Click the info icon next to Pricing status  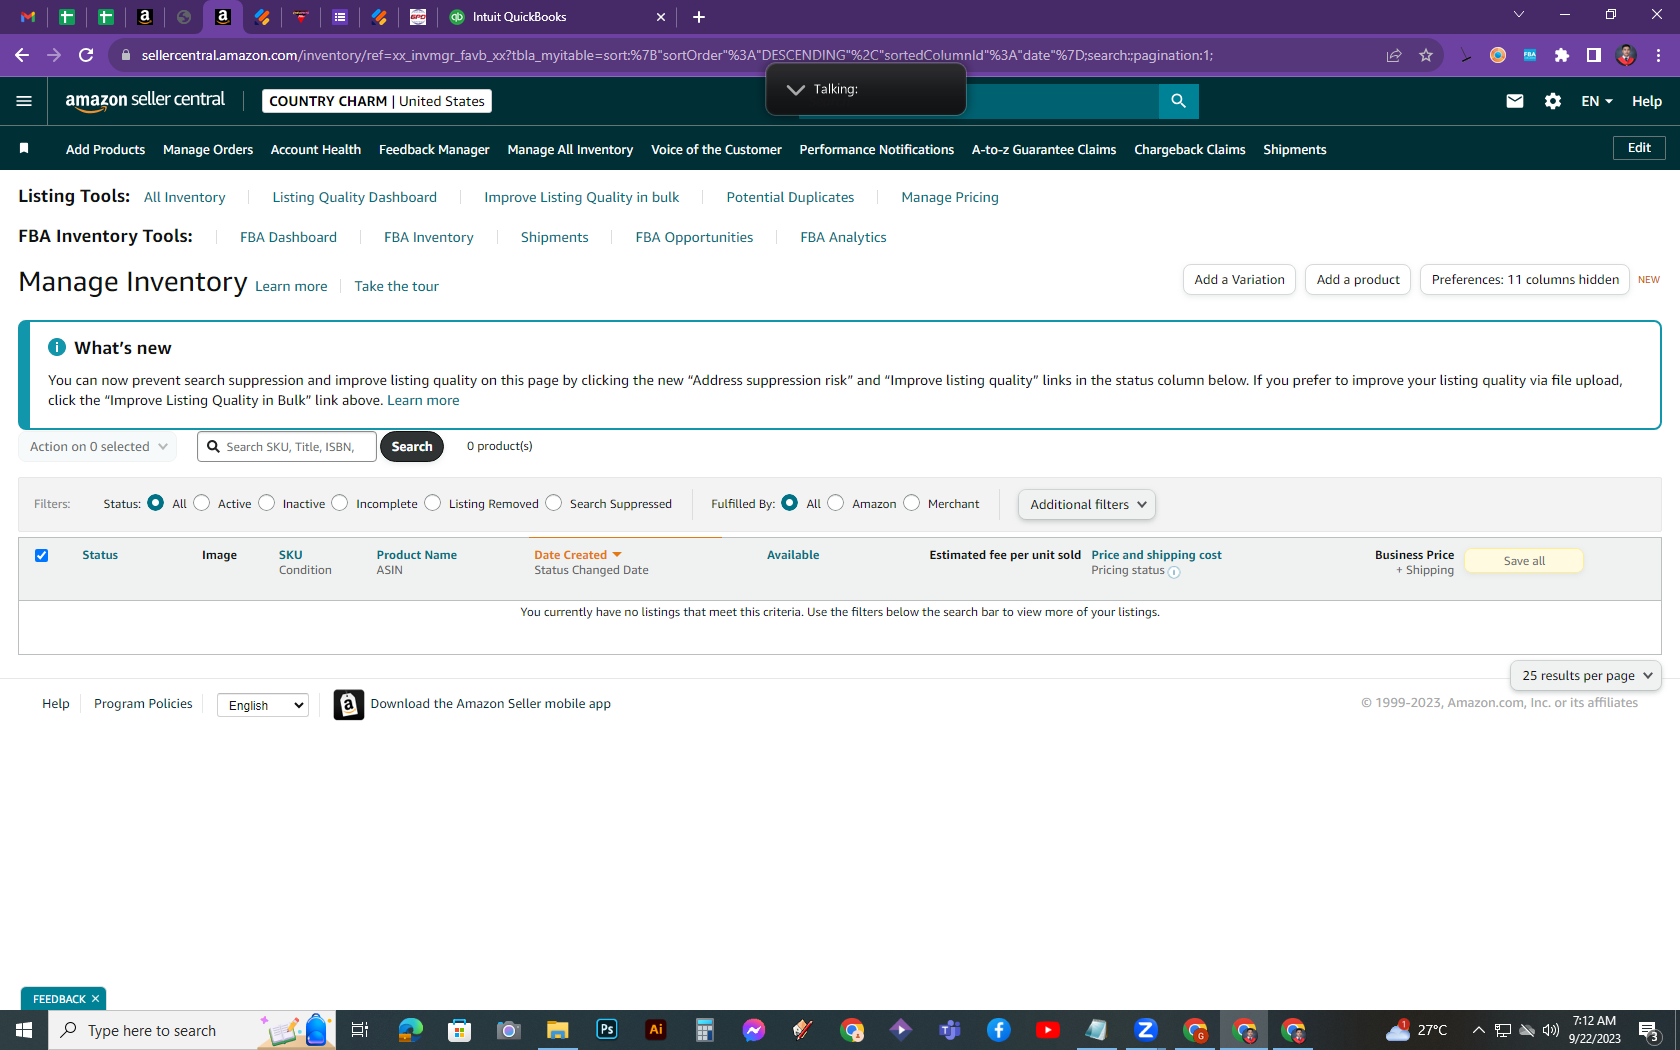pyautogui.click(x=1174, y=572)
